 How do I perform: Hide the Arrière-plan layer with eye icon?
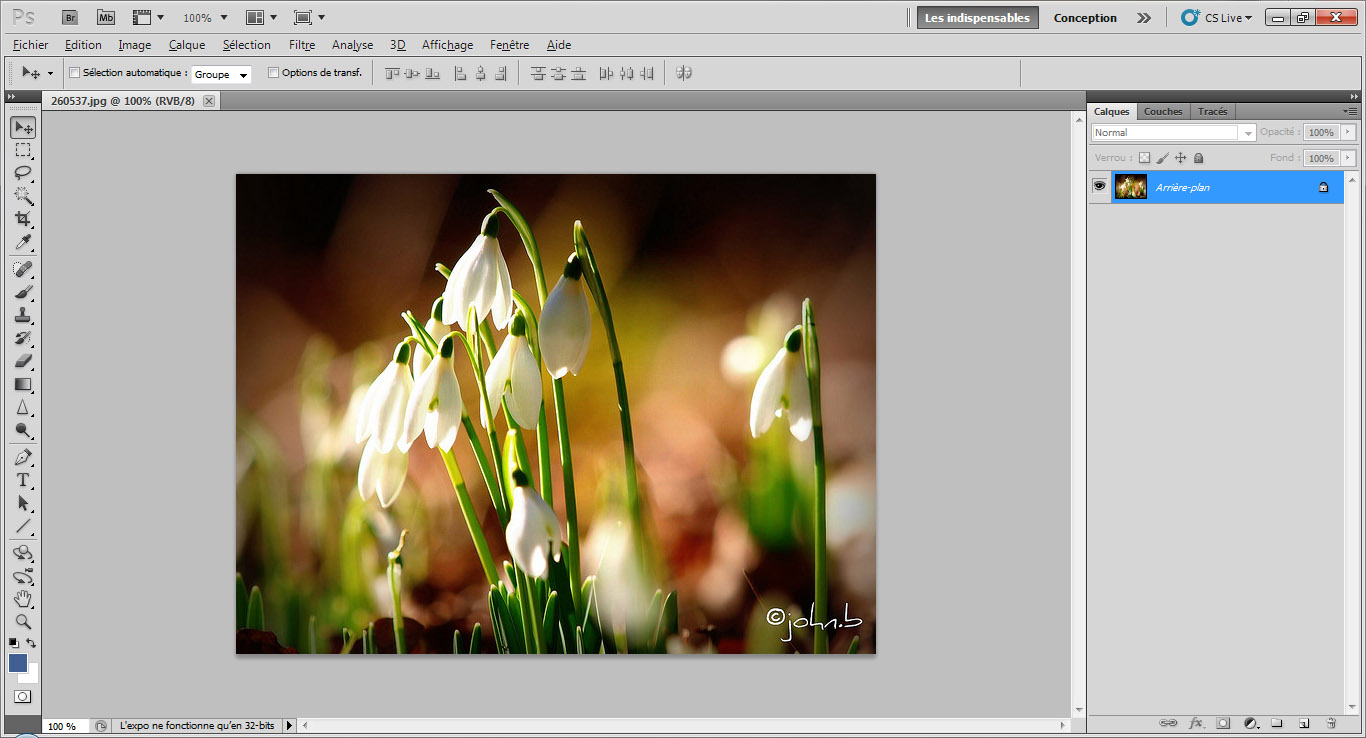click(x=1099, y=186)
